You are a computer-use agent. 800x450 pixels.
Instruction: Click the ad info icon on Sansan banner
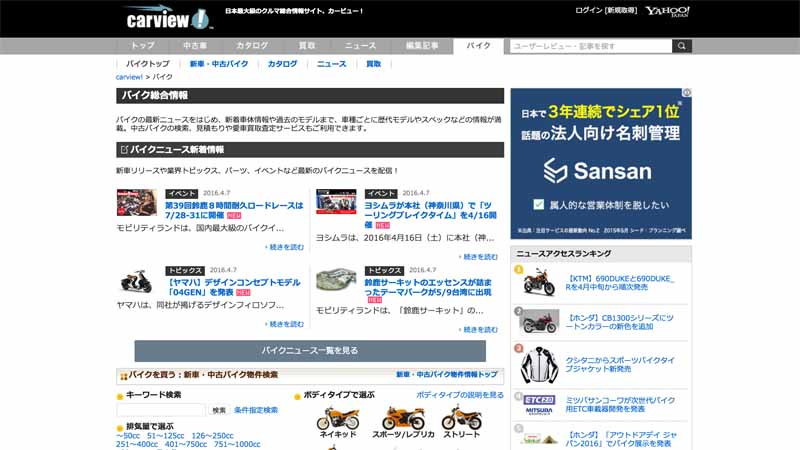[x=687, y=92]
